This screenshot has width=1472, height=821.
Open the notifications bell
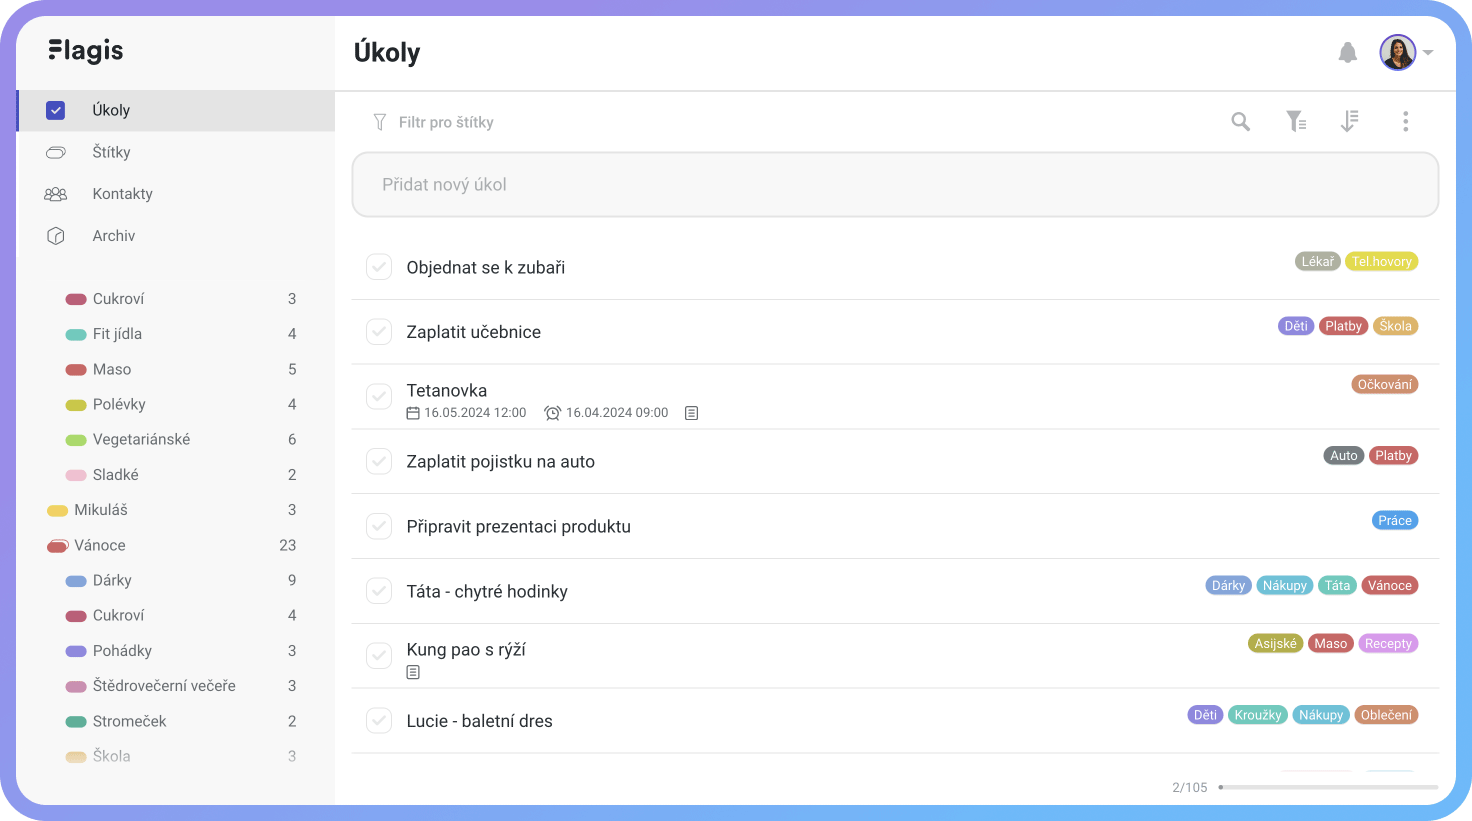pos(1348,53)
